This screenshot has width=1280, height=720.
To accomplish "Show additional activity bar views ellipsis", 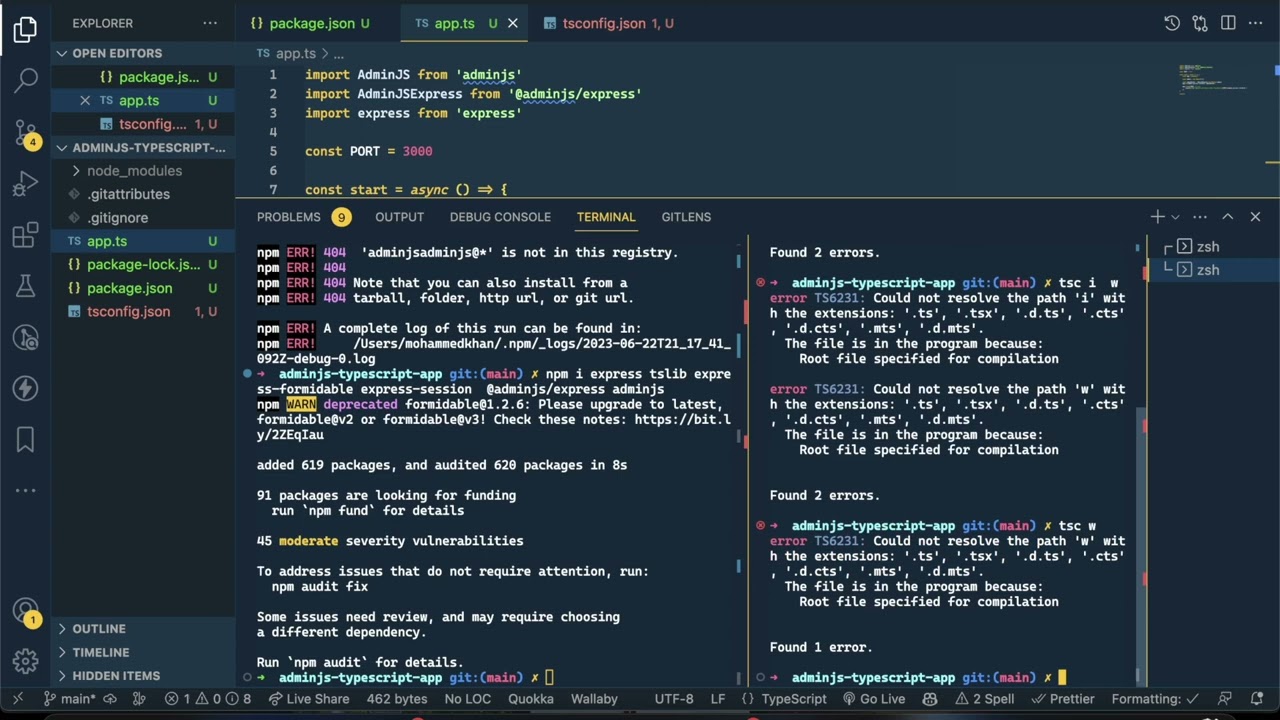I will coord(26,490).
